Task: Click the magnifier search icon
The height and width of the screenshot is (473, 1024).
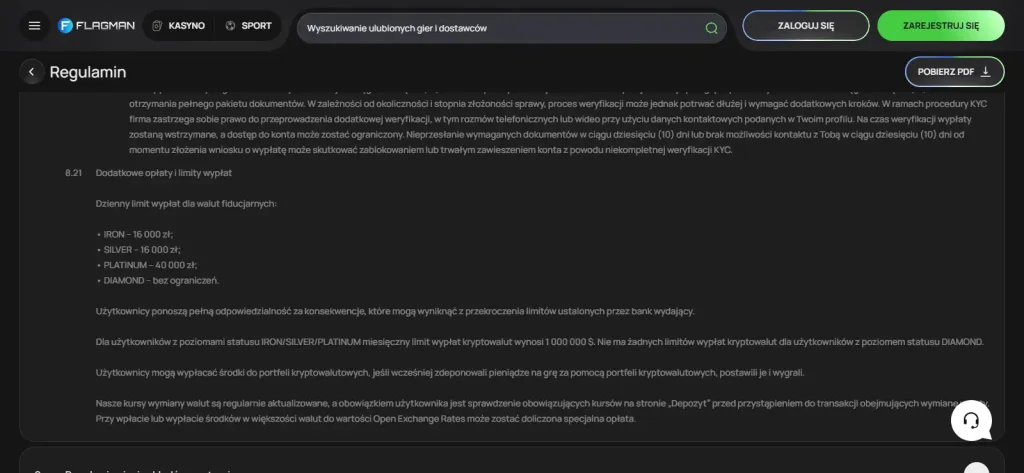Action: coord(711,28)
